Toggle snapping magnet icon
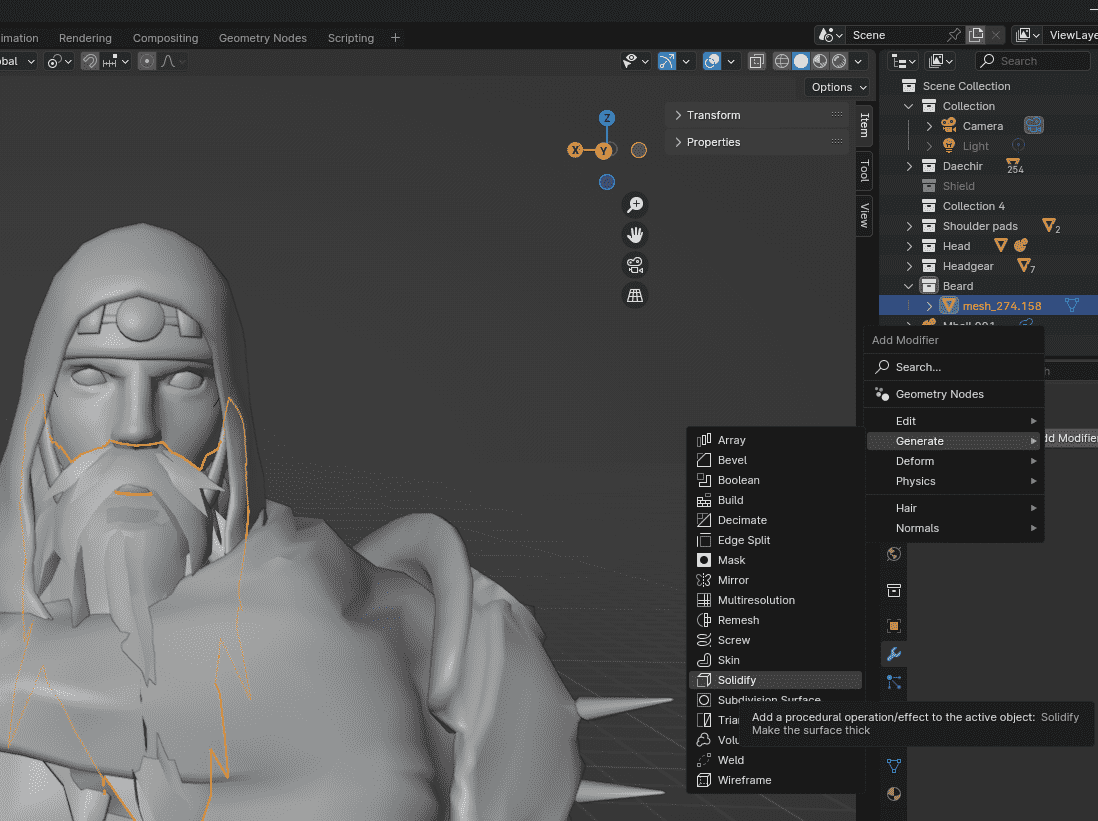This screenshot has height=821, width=1098. pos(90,62)
